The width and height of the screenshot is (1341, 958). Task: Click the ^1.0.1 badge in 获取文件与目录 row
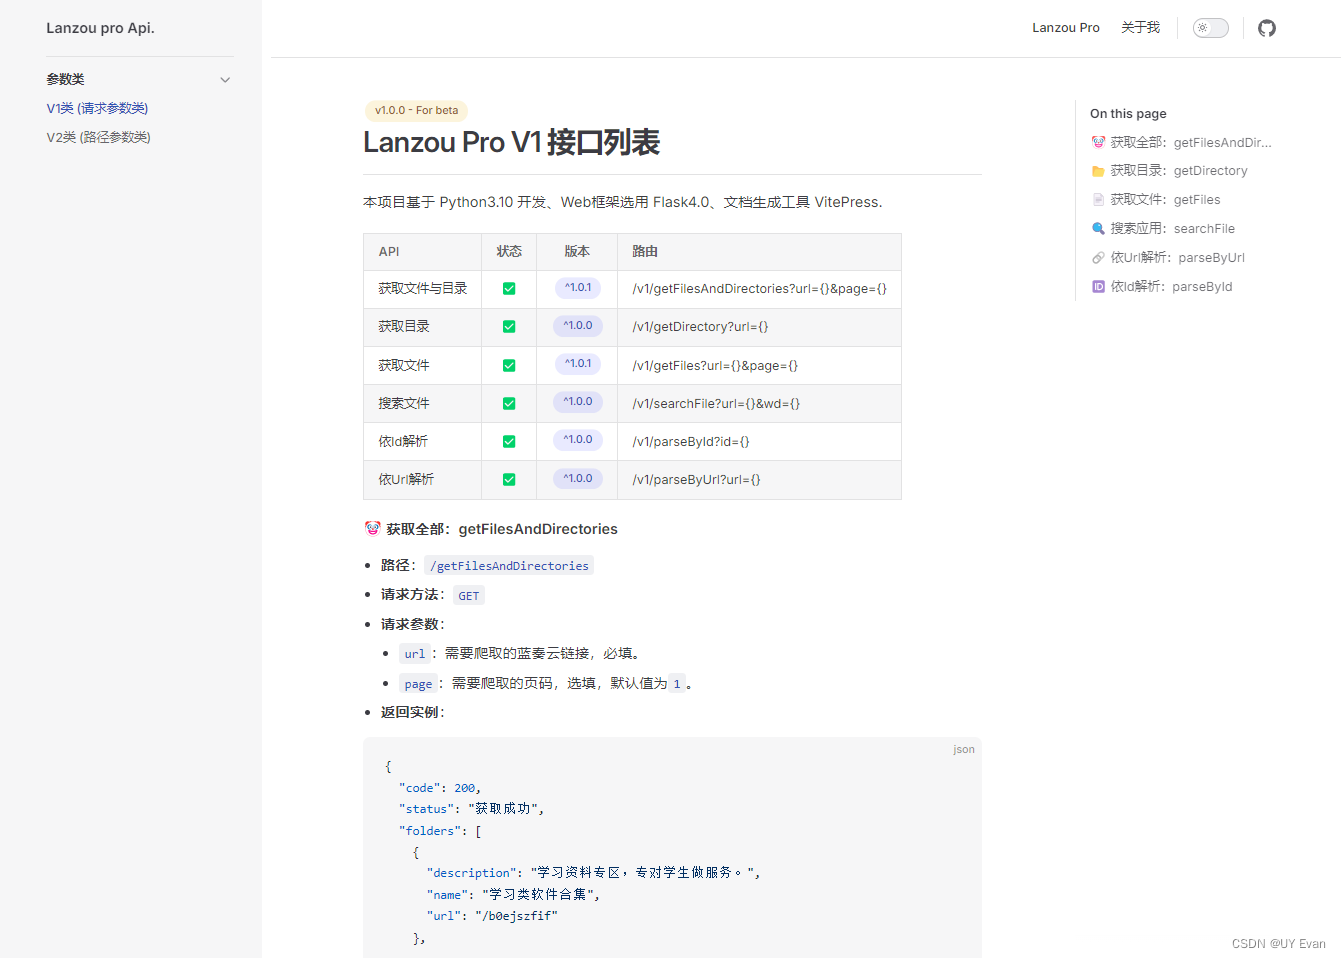click(x=578, y=288)
